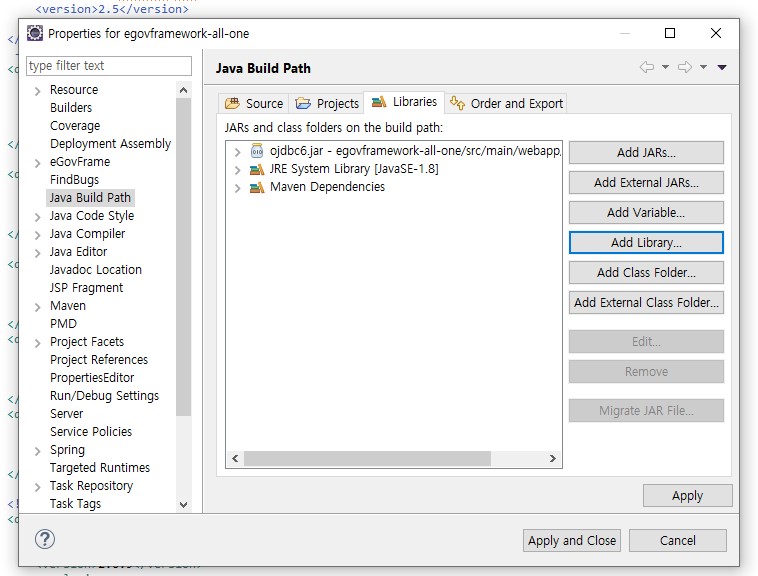Open Javadoc Location settings
This screenshot has height=576, width=758.
click(96, 270)
